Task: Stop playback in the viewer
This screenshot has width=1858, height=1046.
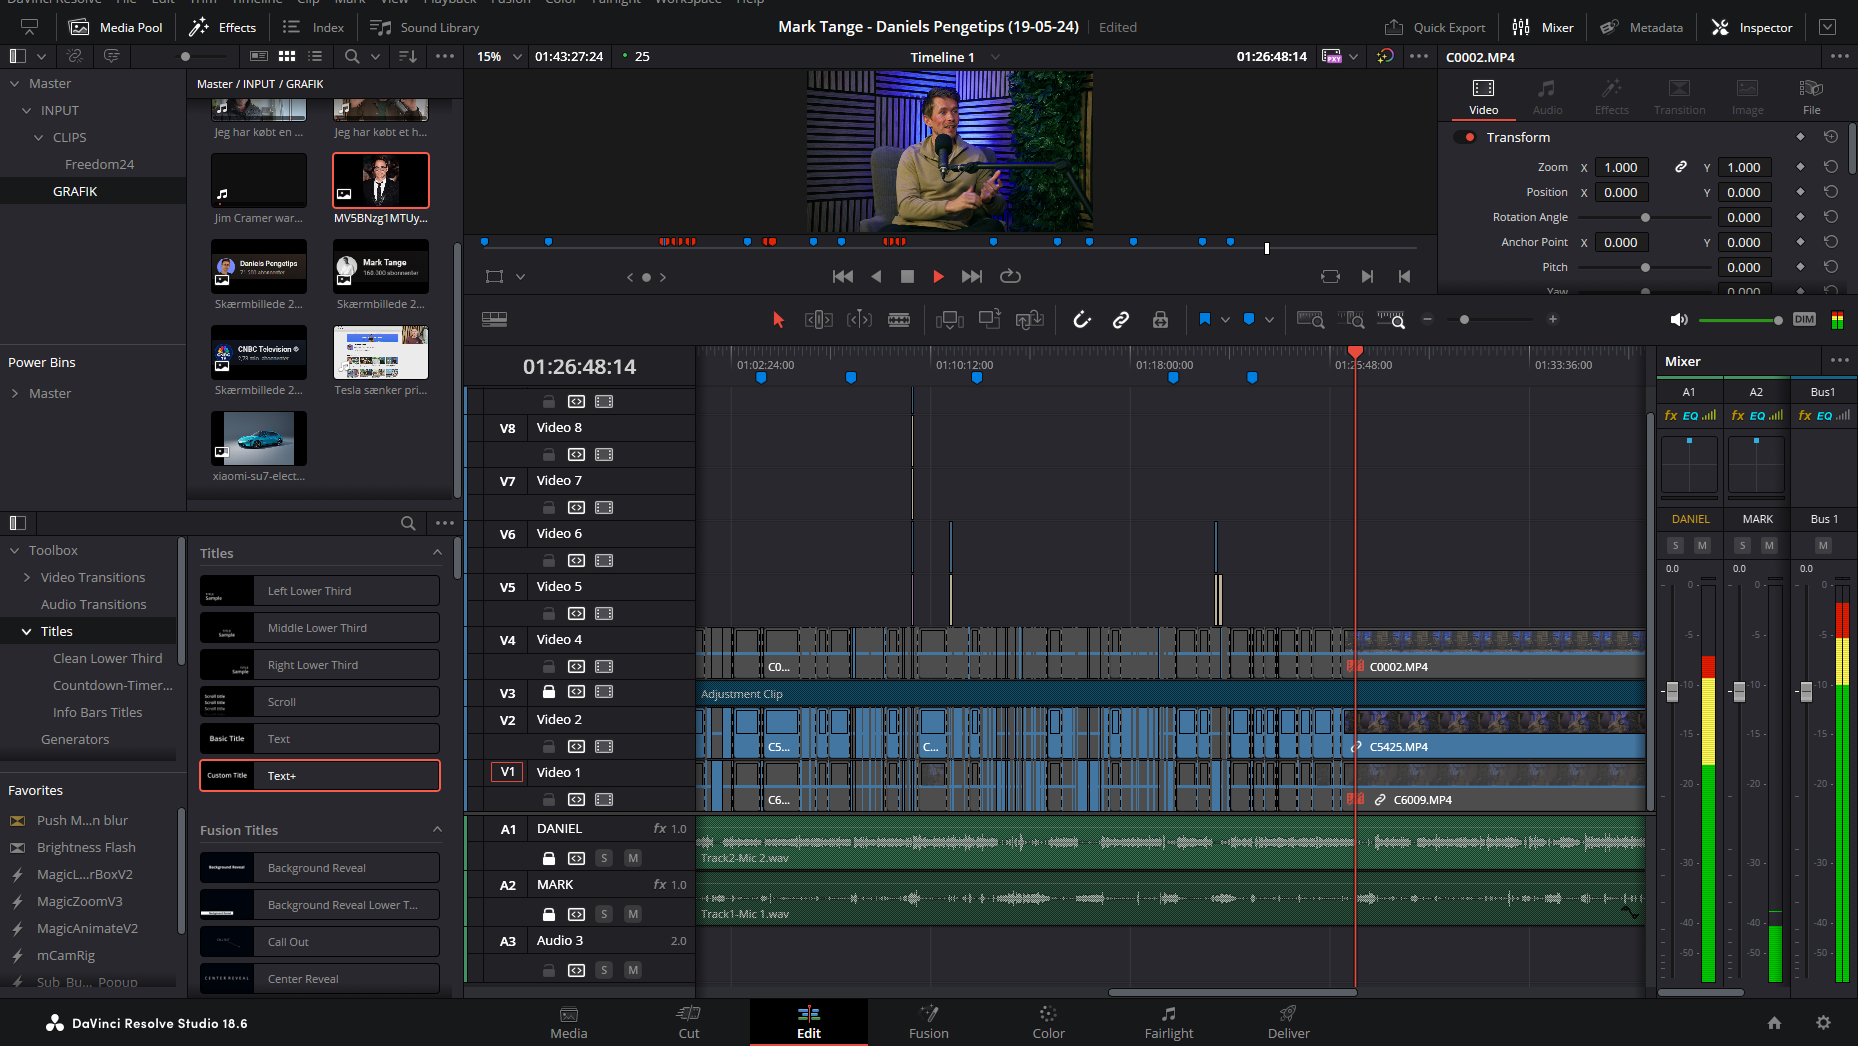Action: [907, 276]
